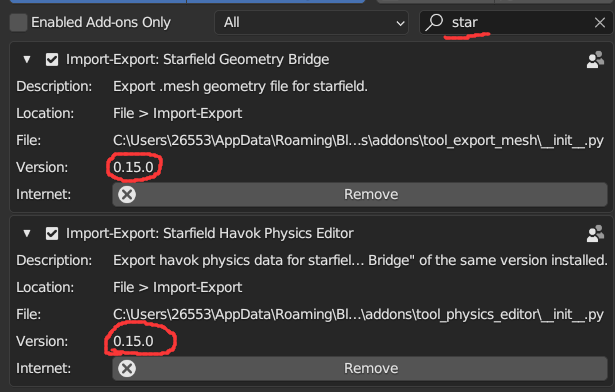
Task: Remove the Starfield Geometry Bridge add-on
Action: pos(360,194)
